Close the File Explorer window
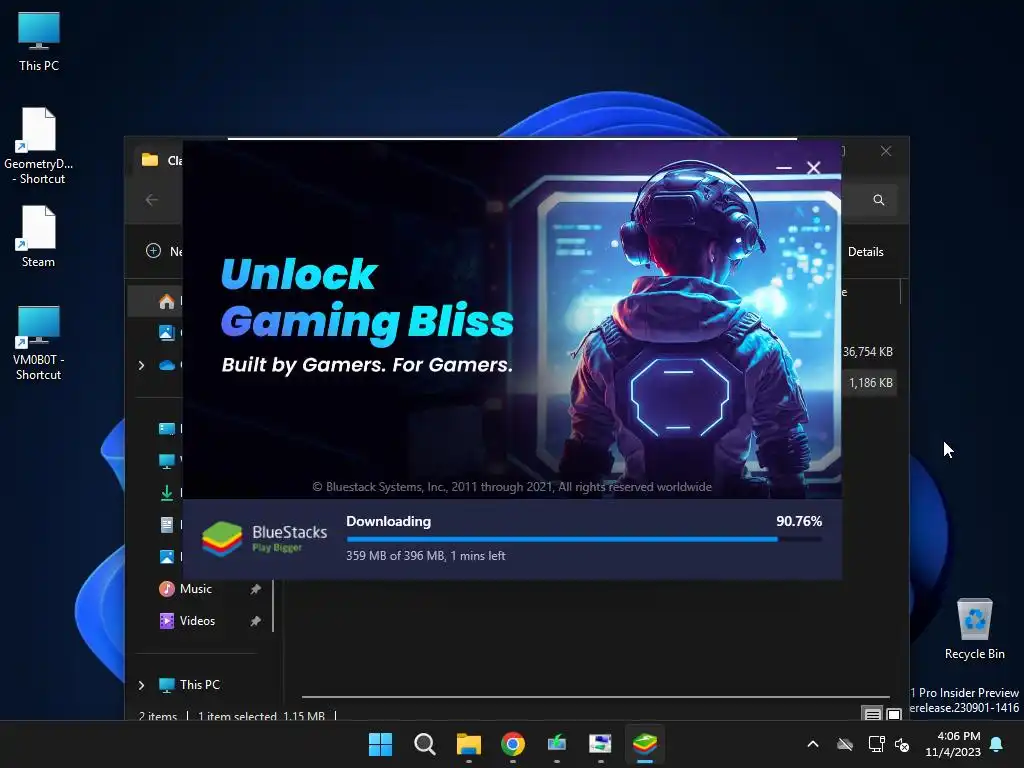 [x=886, y=151]
